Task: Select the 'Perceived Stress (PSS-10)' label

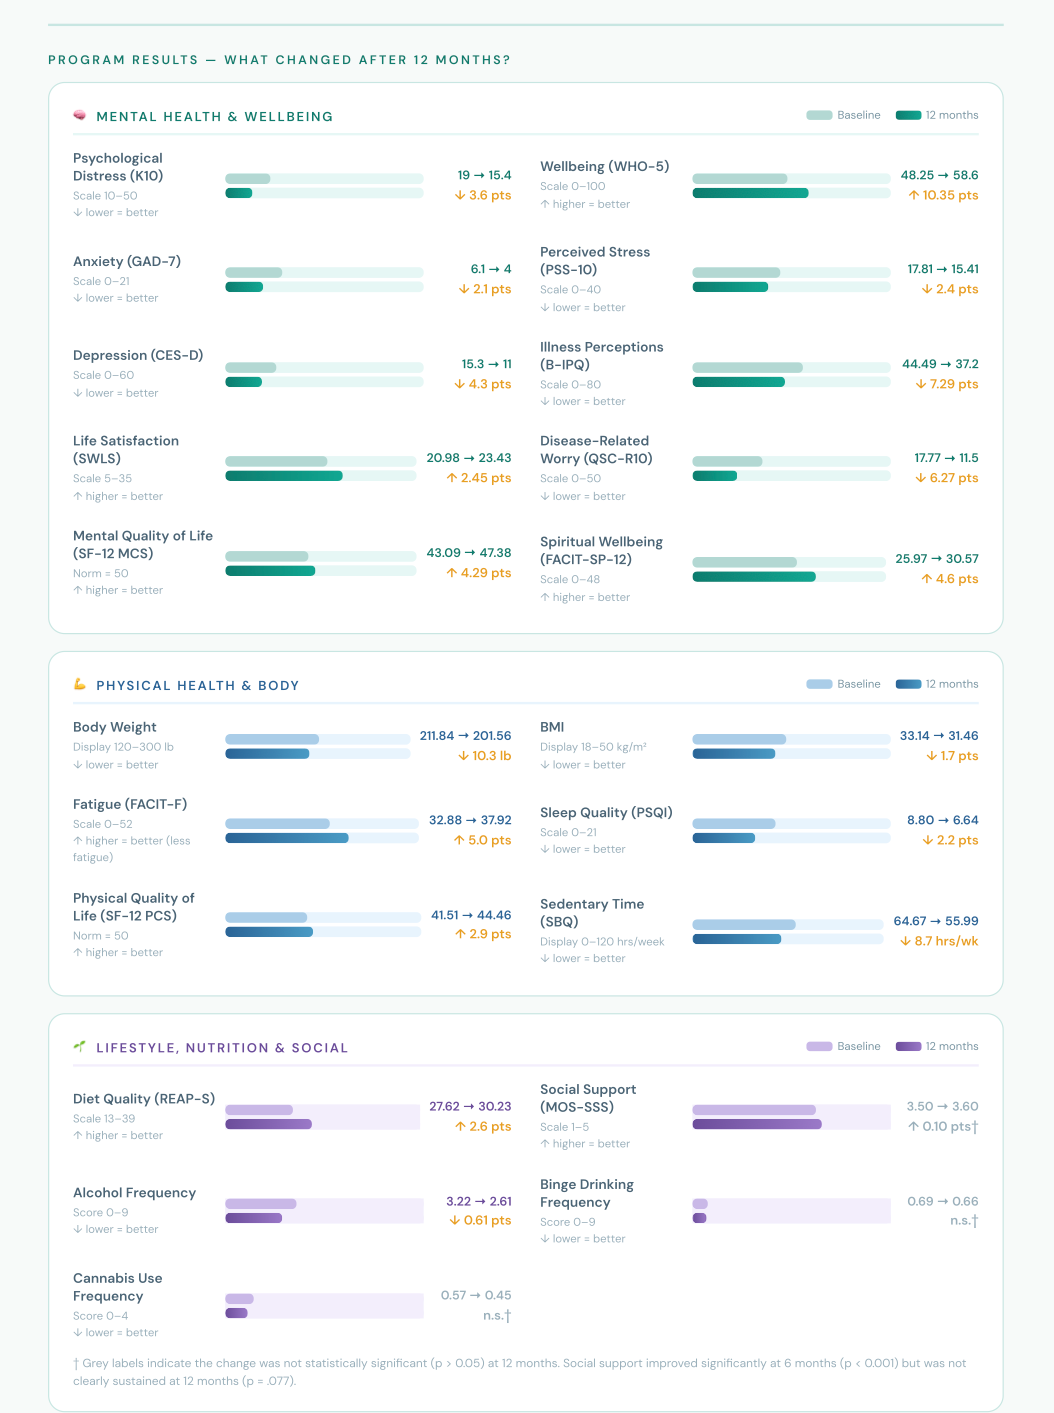Action: [595, 261]
